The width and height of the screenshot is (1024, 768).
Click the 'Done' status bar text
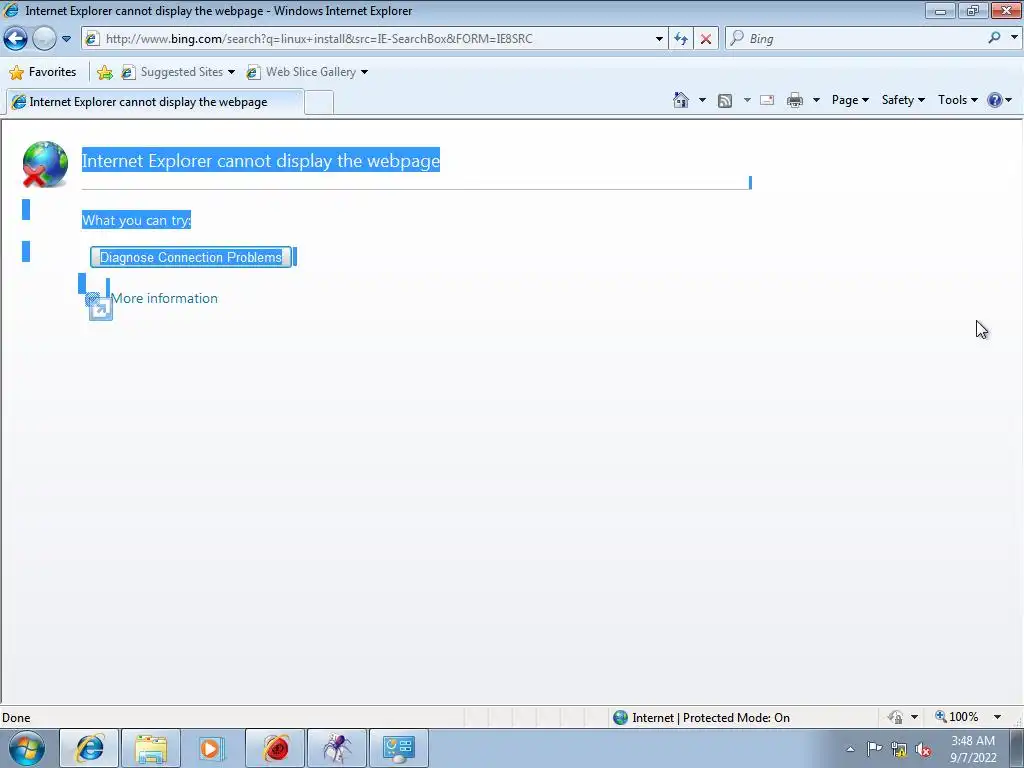click(16, 718)
